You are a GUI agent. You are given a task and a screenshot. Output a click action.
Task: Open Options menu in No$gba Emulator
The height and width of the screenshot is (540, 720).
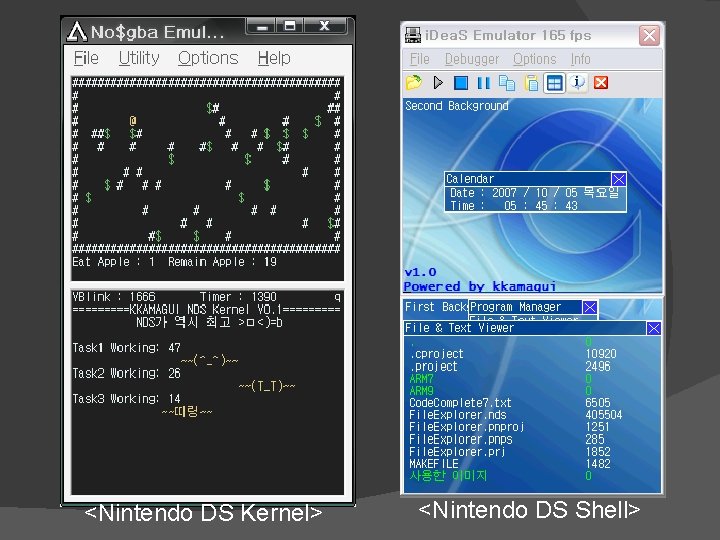click(208, 58)
